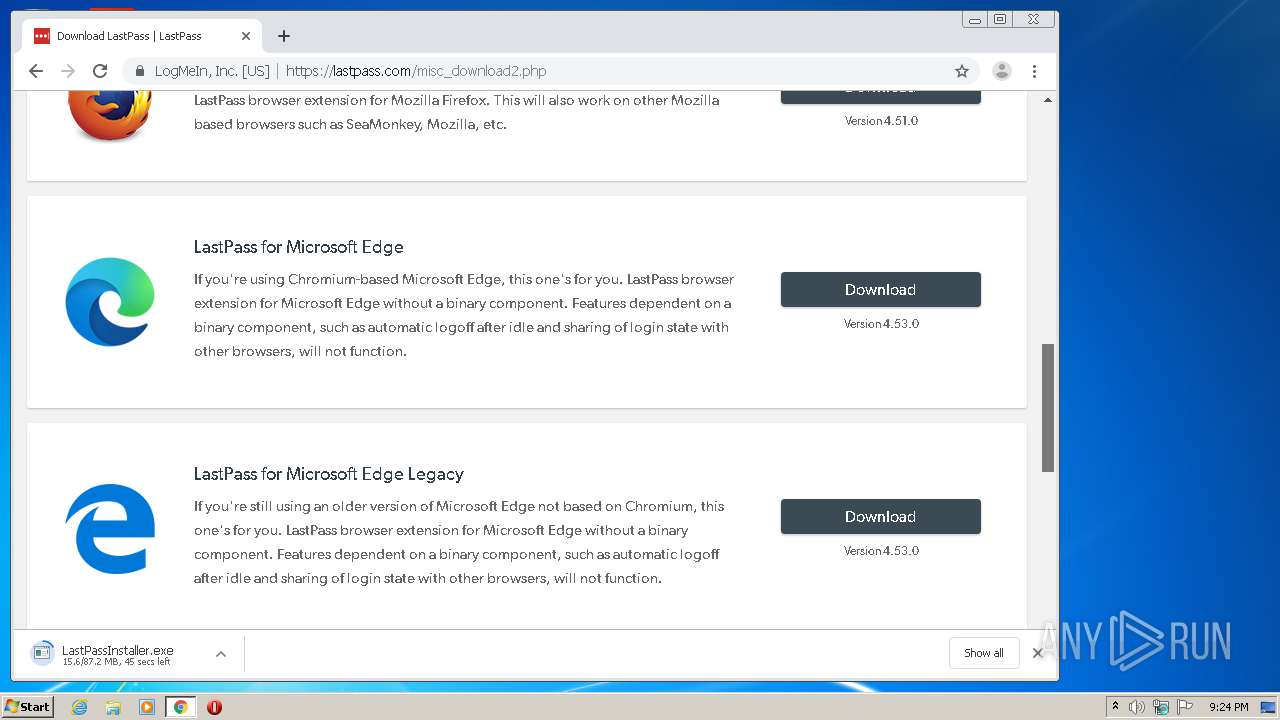The image size is (1280, 720).
Task: View site security lock information
Action: 140,71
